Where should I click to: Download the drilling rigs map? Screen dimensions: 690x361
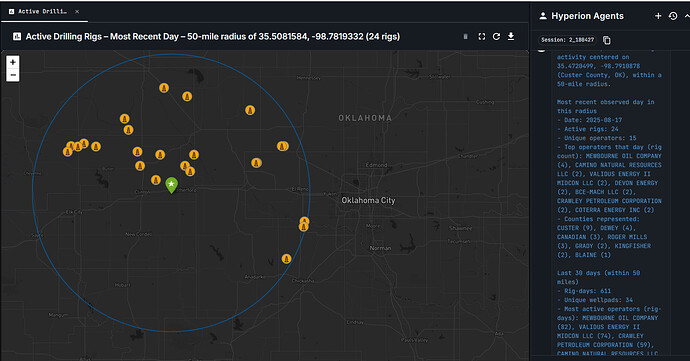tap(511, 37)
